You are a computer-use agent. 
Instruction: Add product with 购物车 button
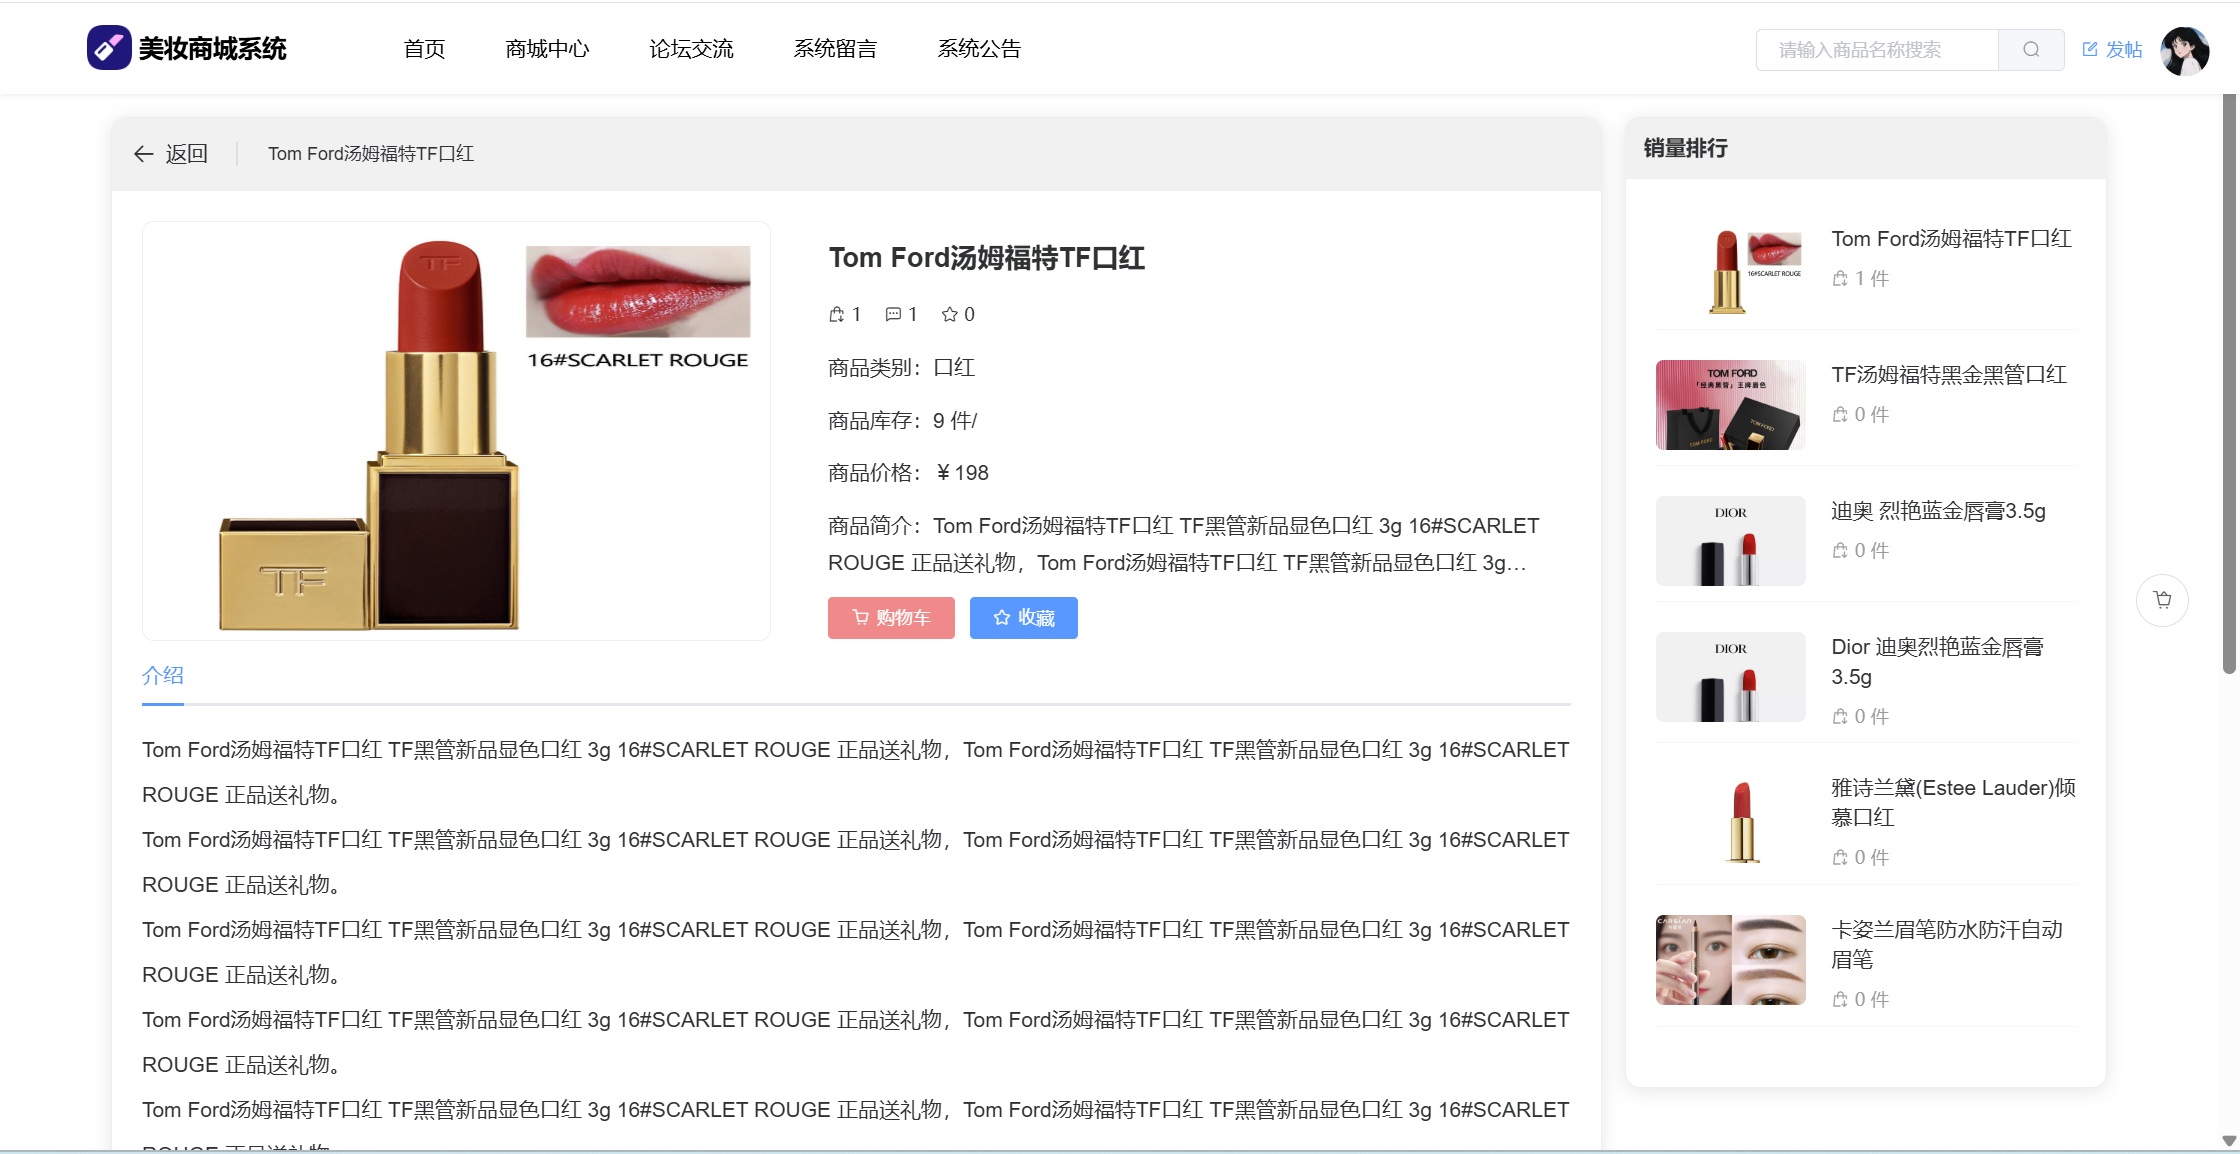tap(891, 618)
